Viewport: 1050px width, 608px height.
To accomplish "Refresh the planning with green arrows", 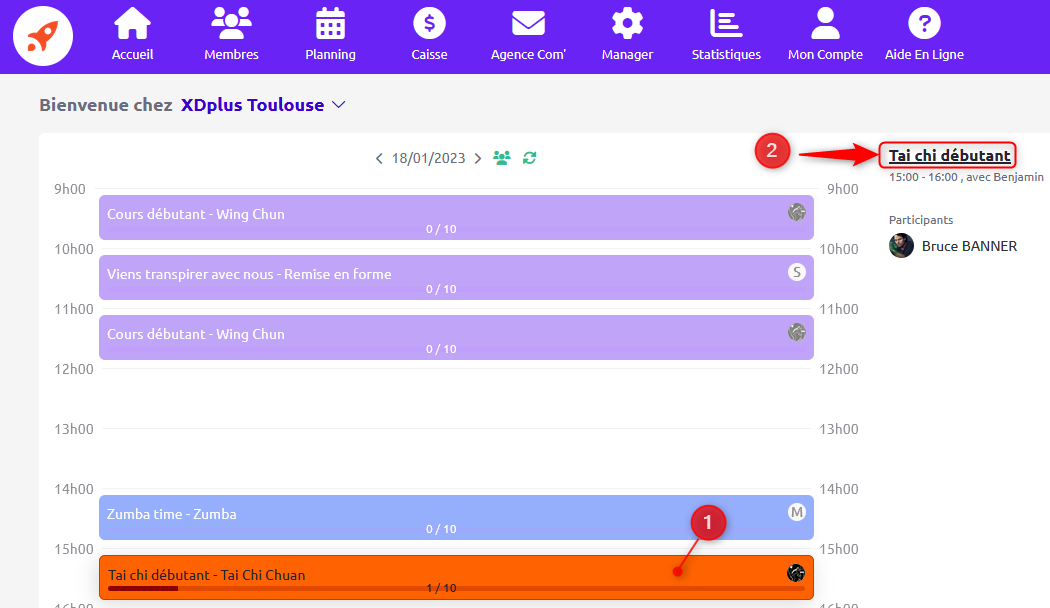I will [530, 158].
